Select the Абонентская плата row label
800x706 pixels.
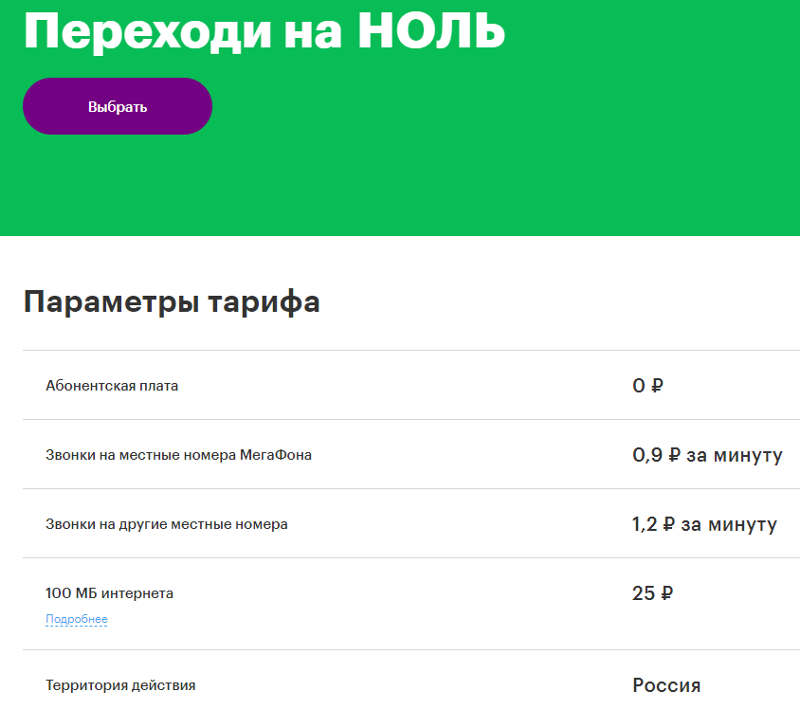coord(112,386)
